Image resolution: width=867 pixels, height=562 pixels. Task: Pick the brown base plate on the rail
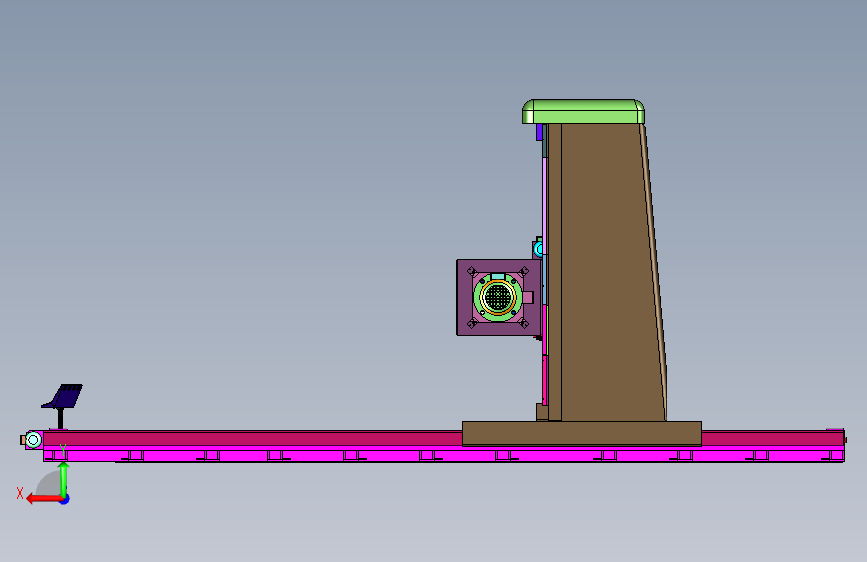pyautogui.click(x=582, y=433)
